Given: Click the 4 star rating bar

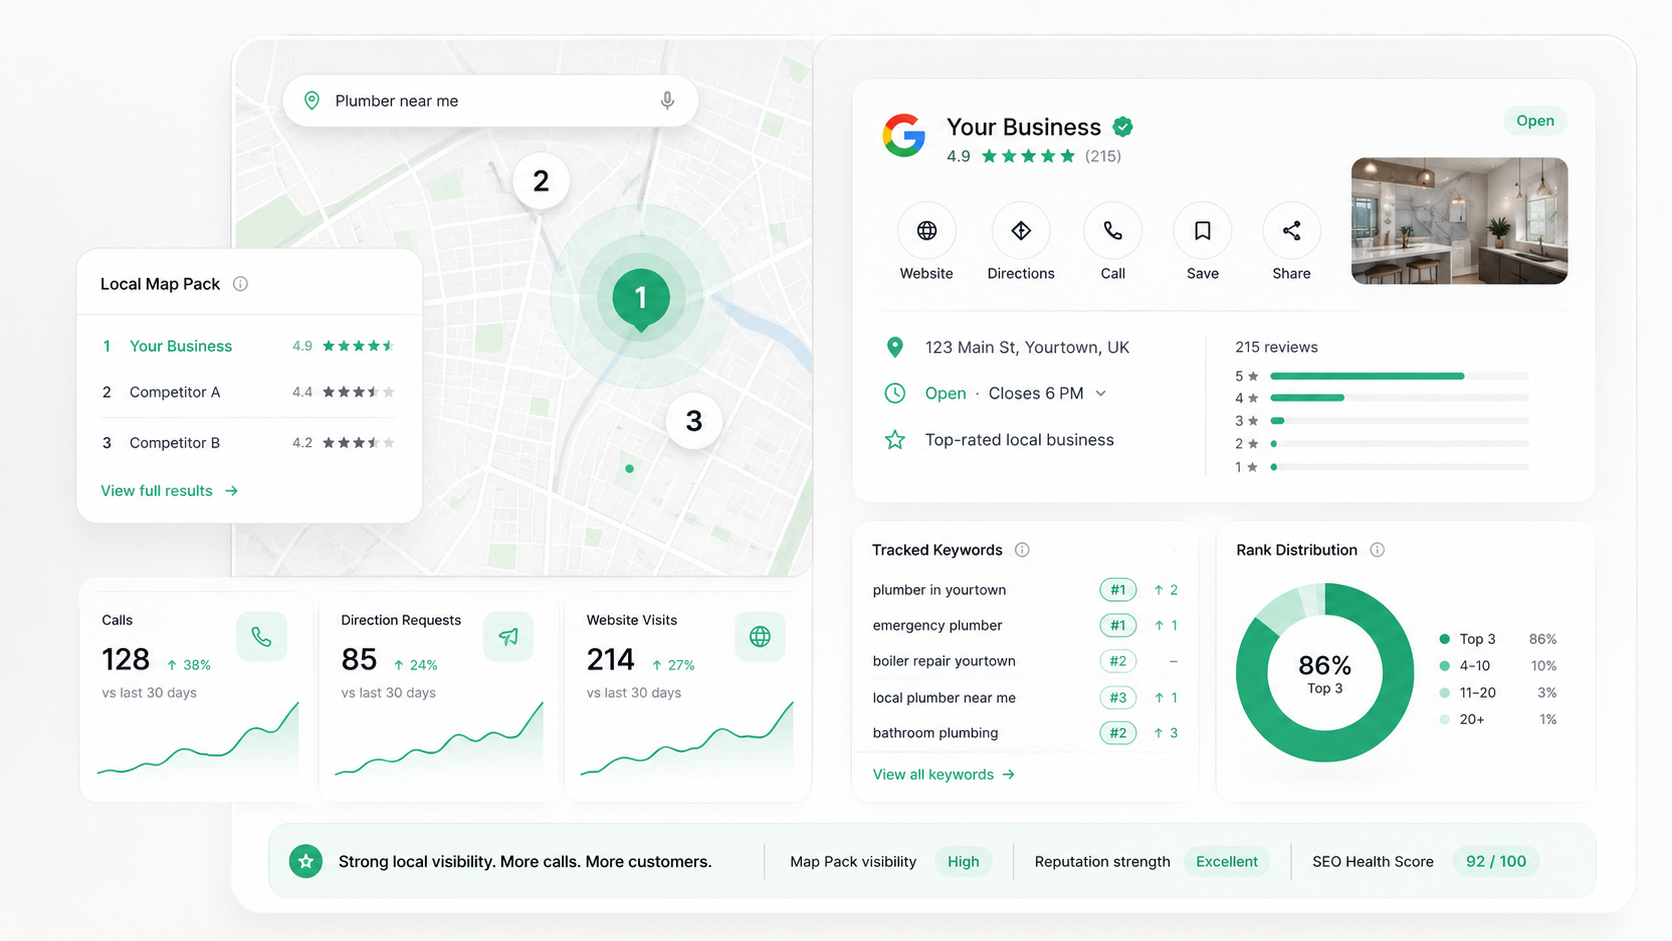Looking at the screenshot, I should pyautogui.click(x=1399, y=398).
